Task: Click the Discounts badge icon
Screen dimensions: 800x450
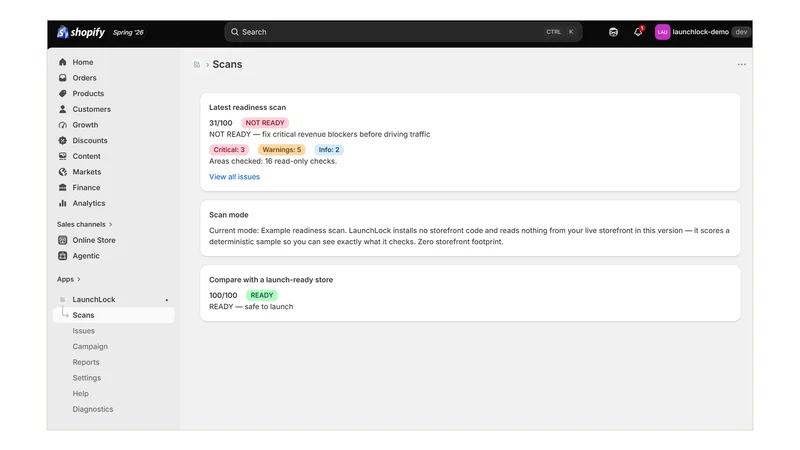Action: (x=62, y=140)
